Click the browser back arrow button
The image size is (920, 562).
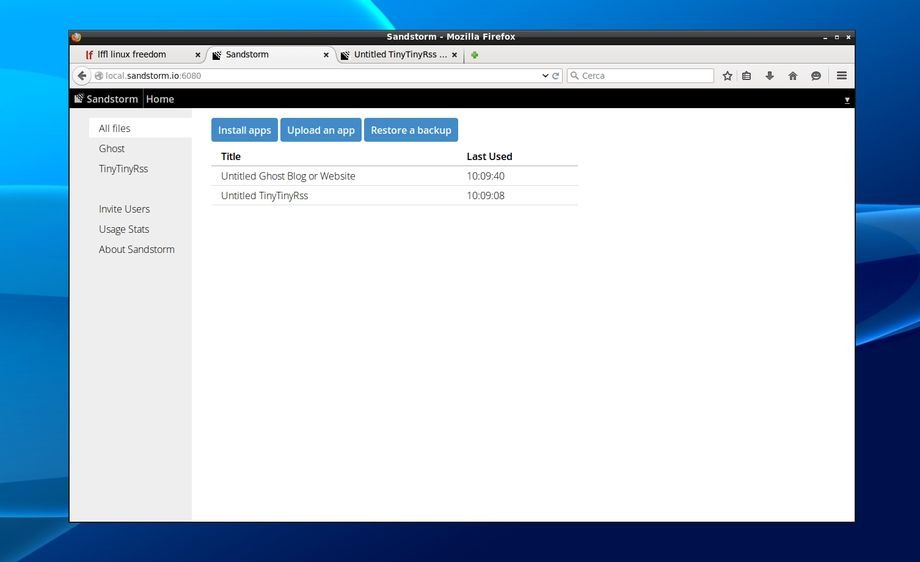[82, 76]
